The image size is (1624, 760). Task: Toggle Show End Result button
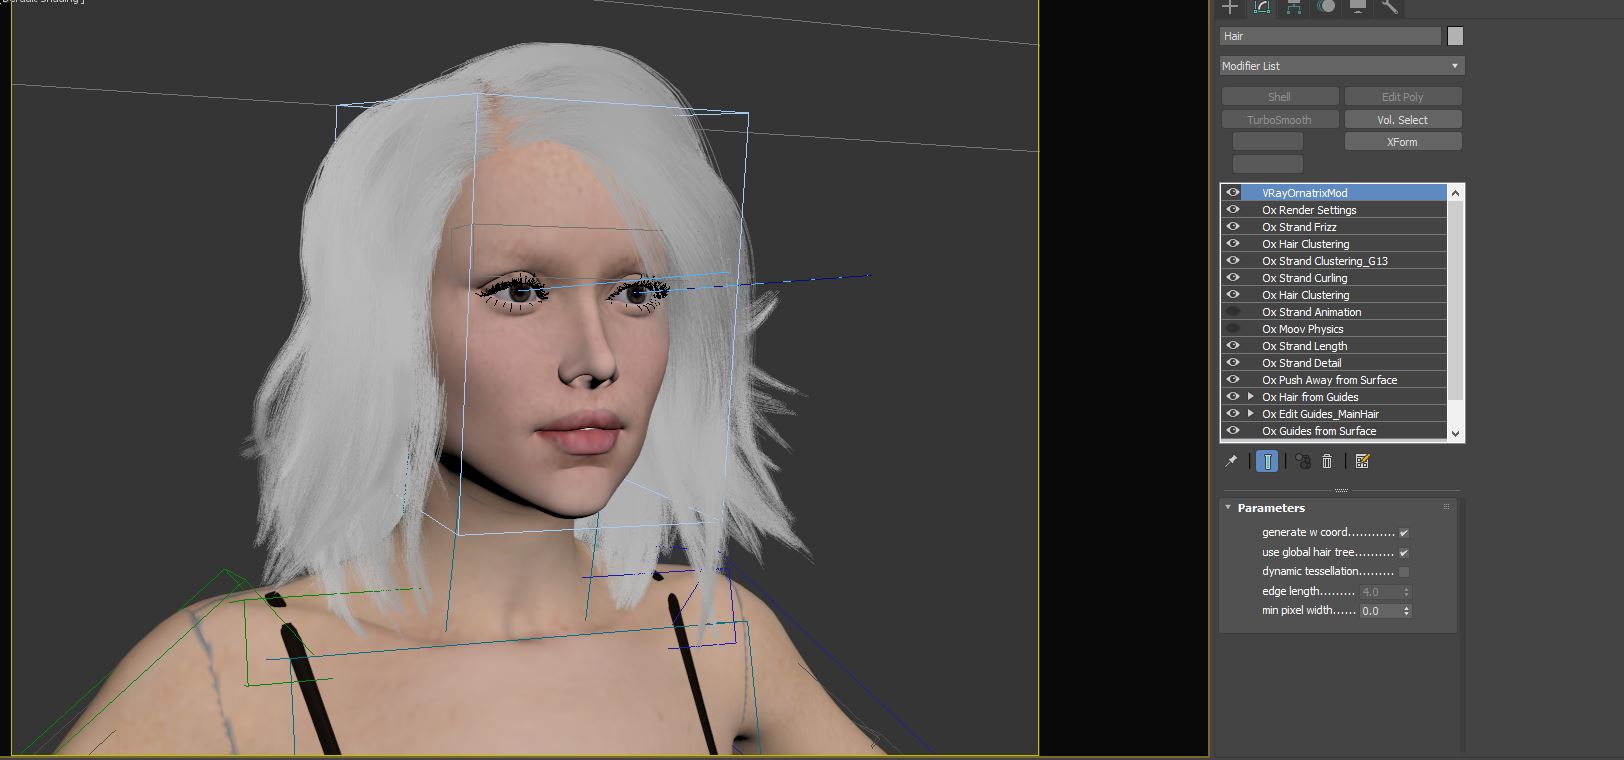[x=1267, y=461]
